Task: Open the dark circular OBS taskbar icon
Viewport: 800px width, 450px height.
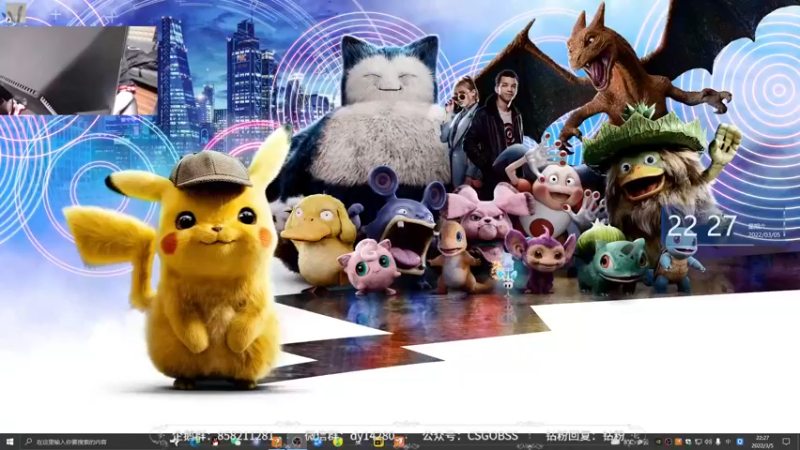Action: tap(297, 441)
